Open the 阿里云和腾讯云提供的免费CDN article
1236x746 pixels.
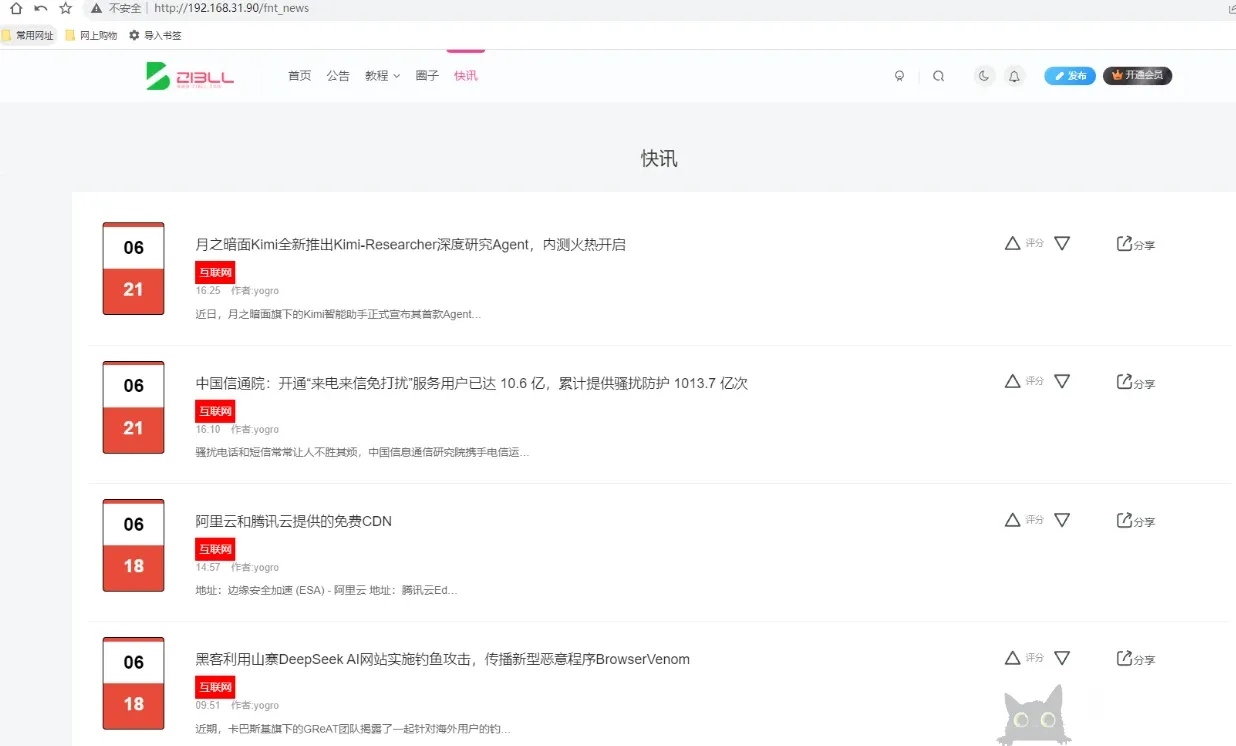[293, 522]
